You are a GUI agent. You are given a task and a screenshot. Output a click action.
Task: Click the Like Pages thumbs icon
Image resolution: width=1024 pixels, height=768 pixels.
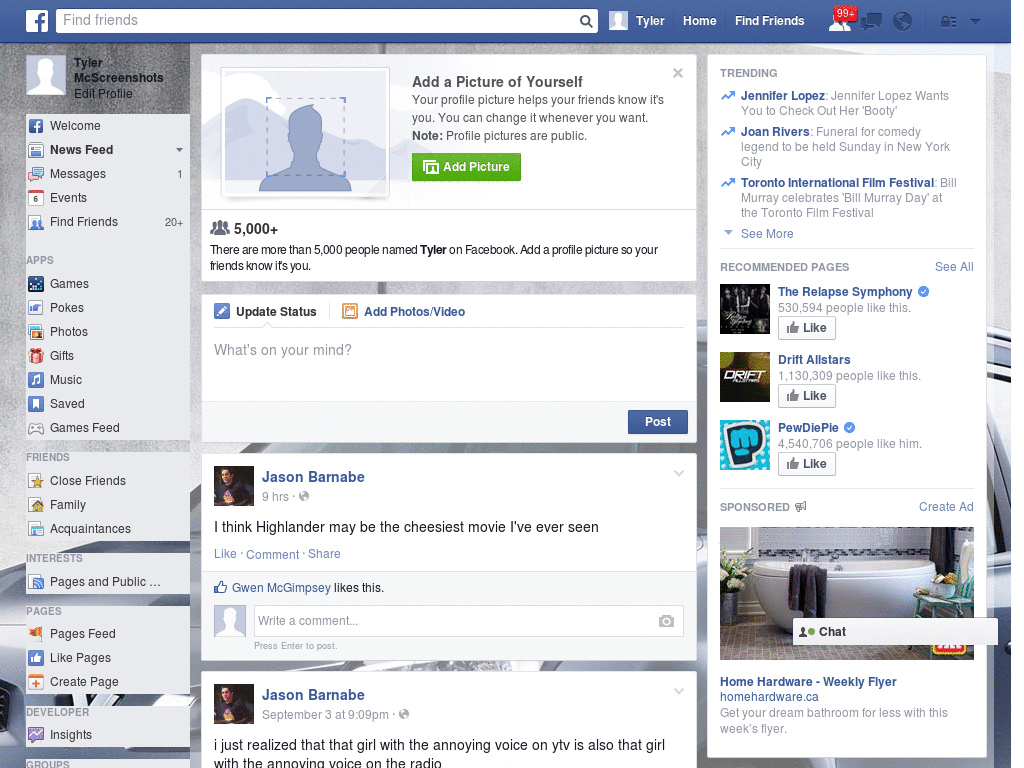[x=36, y=658]
